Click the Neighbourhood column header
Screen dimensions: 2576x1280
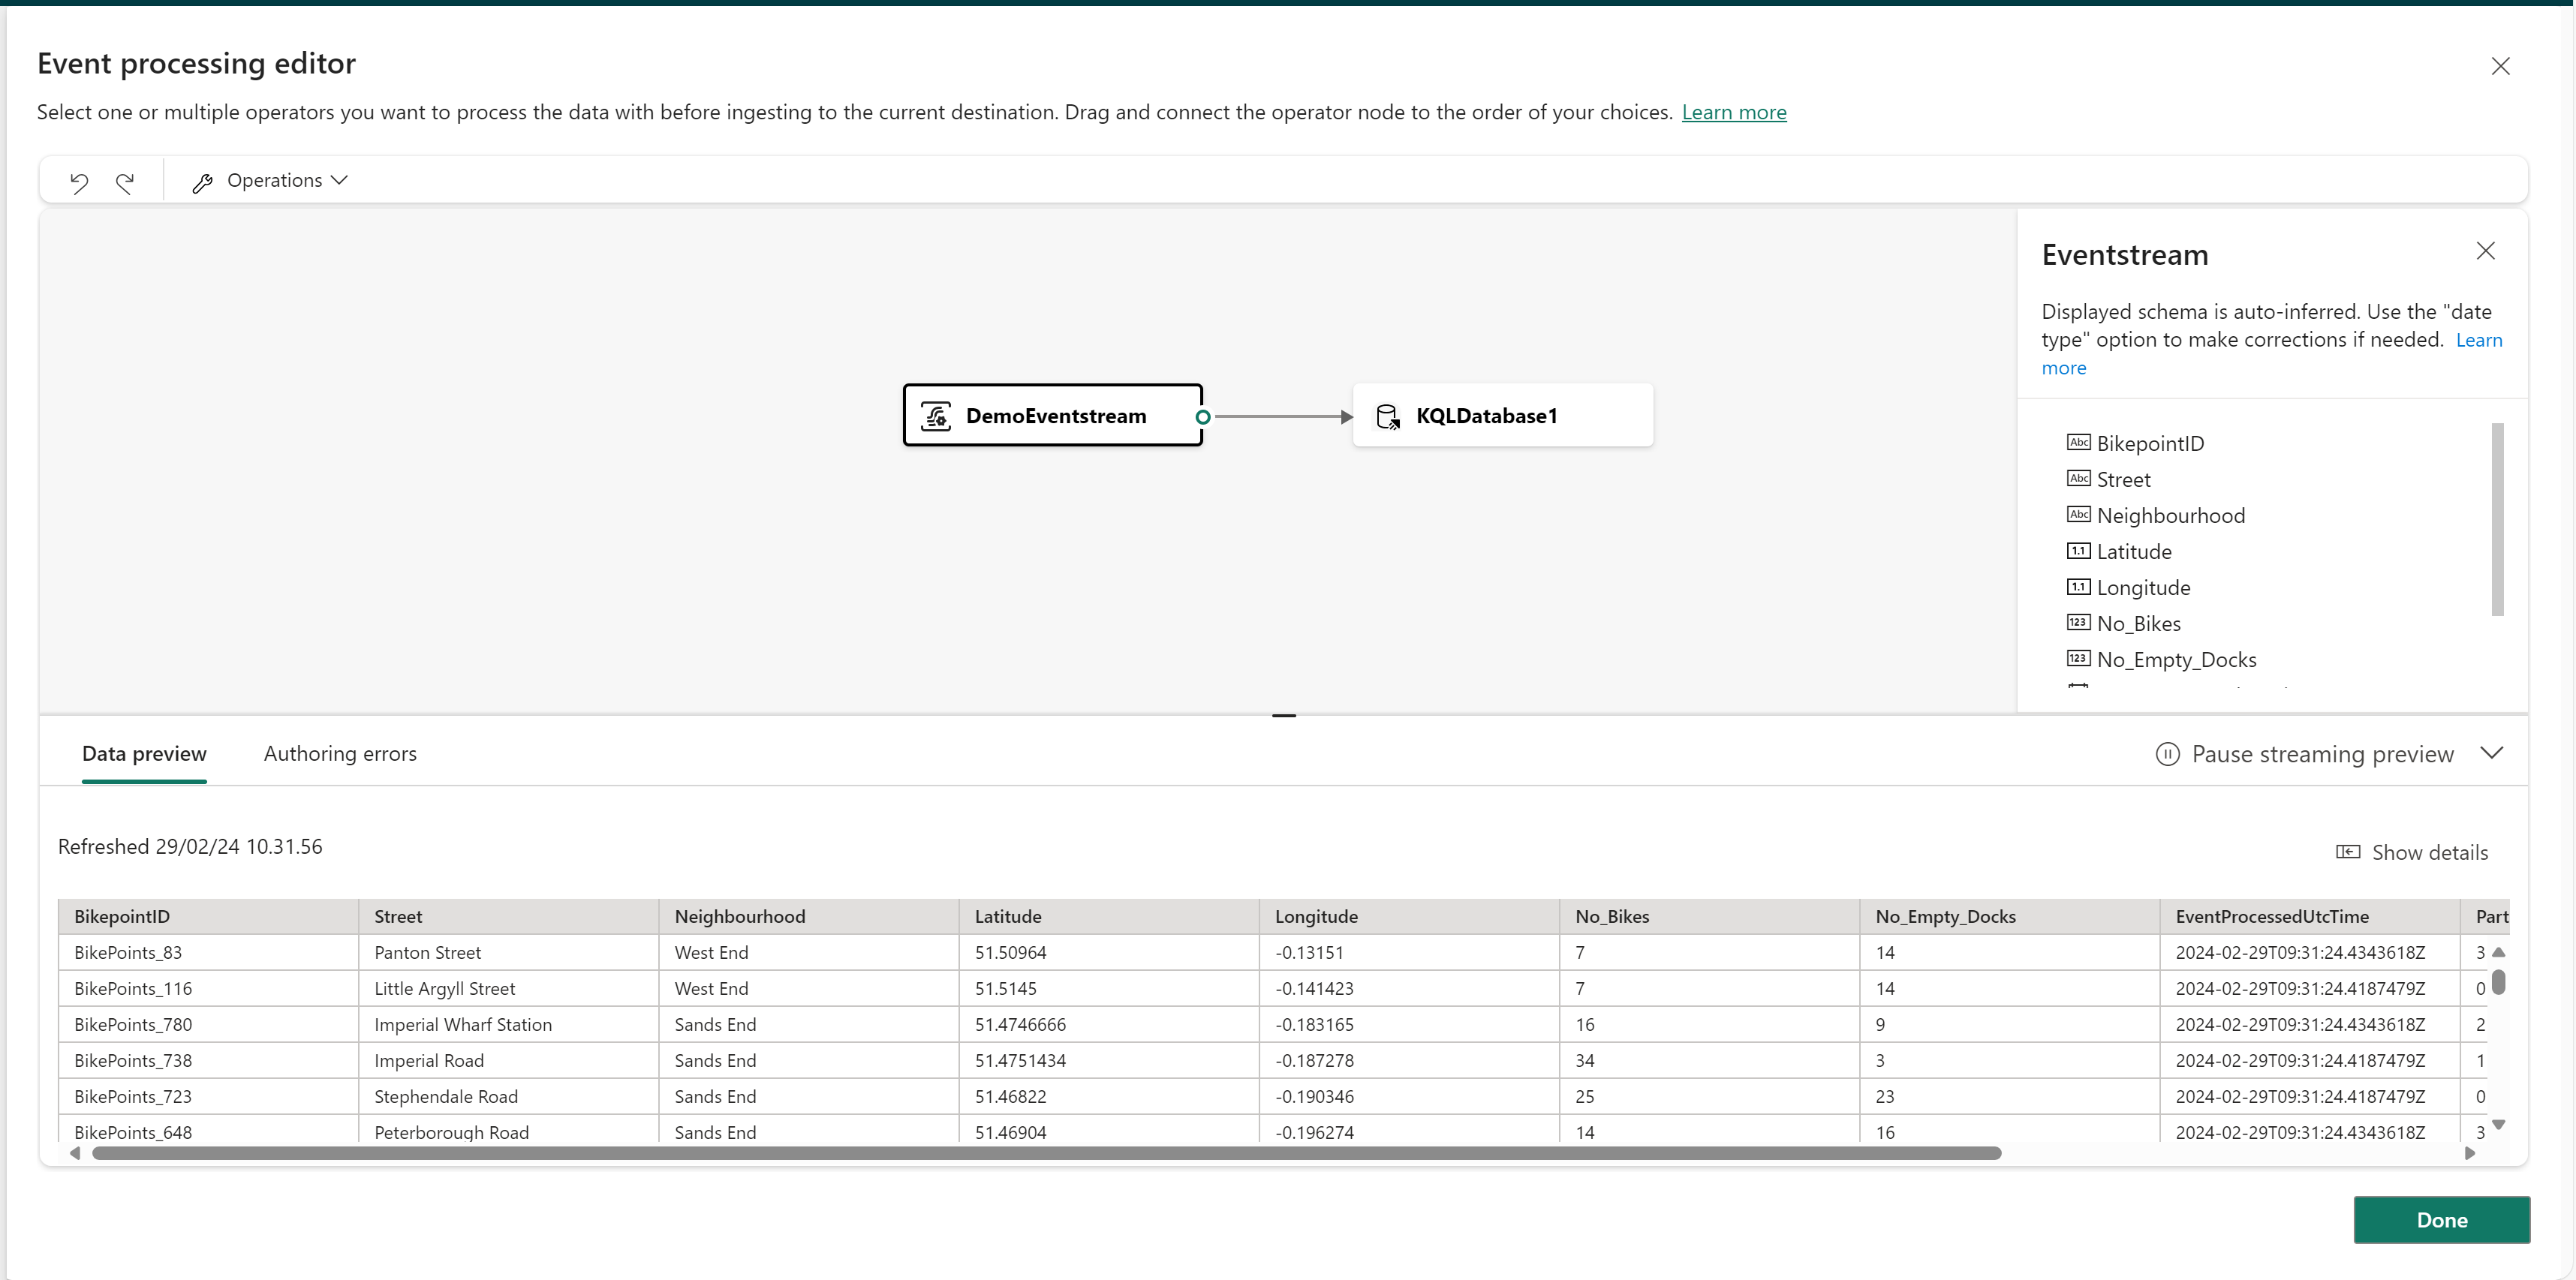808,916
